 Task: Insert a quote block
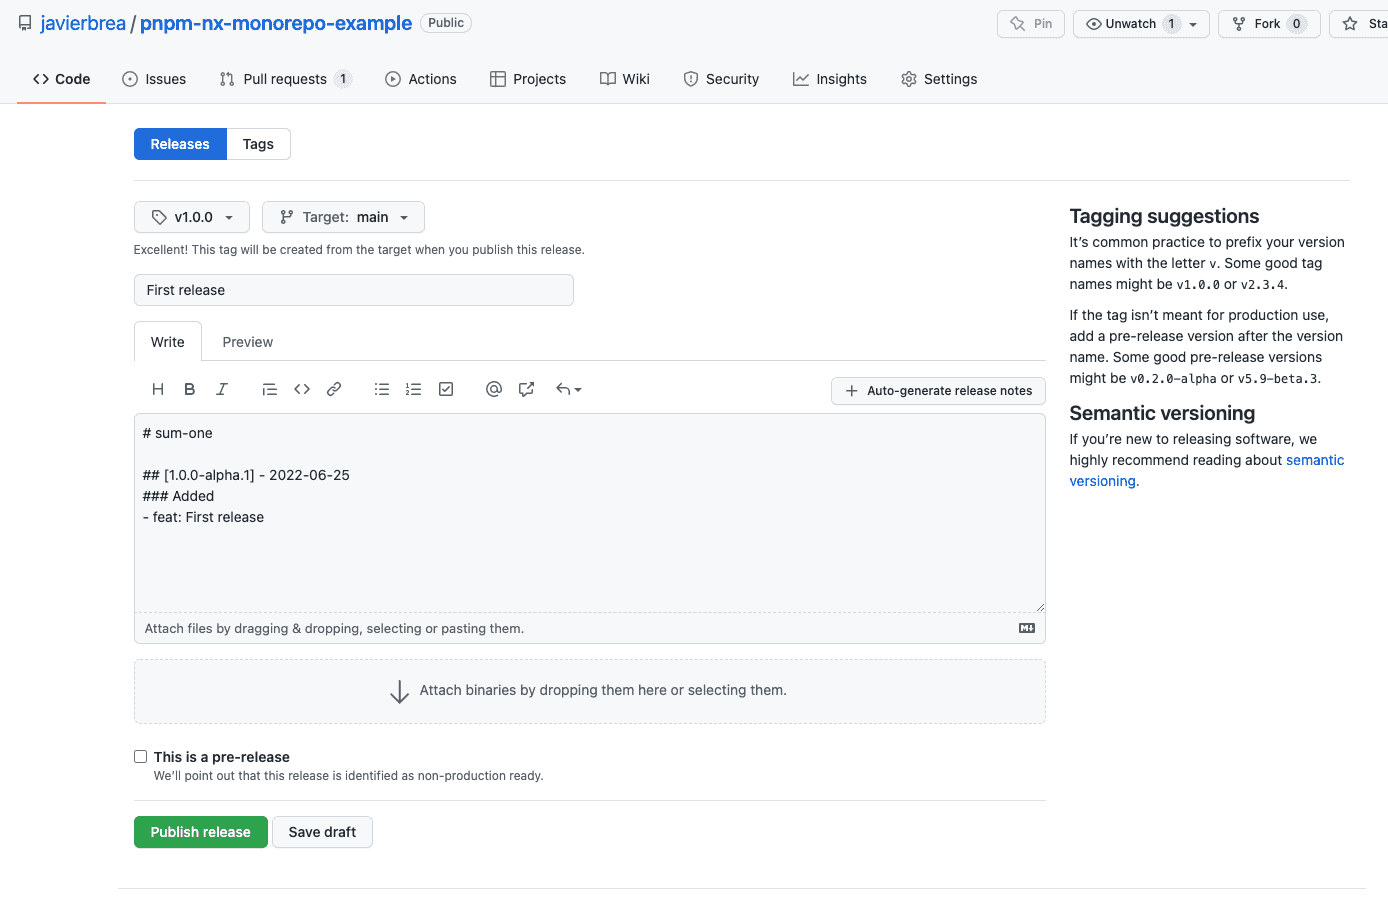(x=270, y=389)
